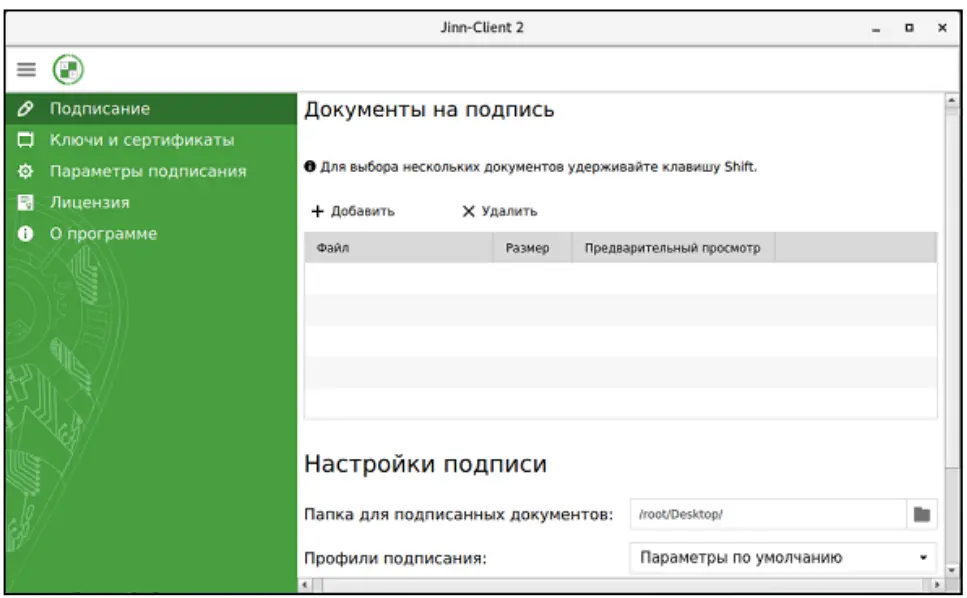Click the Предварительный просмотр column header
Screen dimensions: 967x598
(675, 246)
